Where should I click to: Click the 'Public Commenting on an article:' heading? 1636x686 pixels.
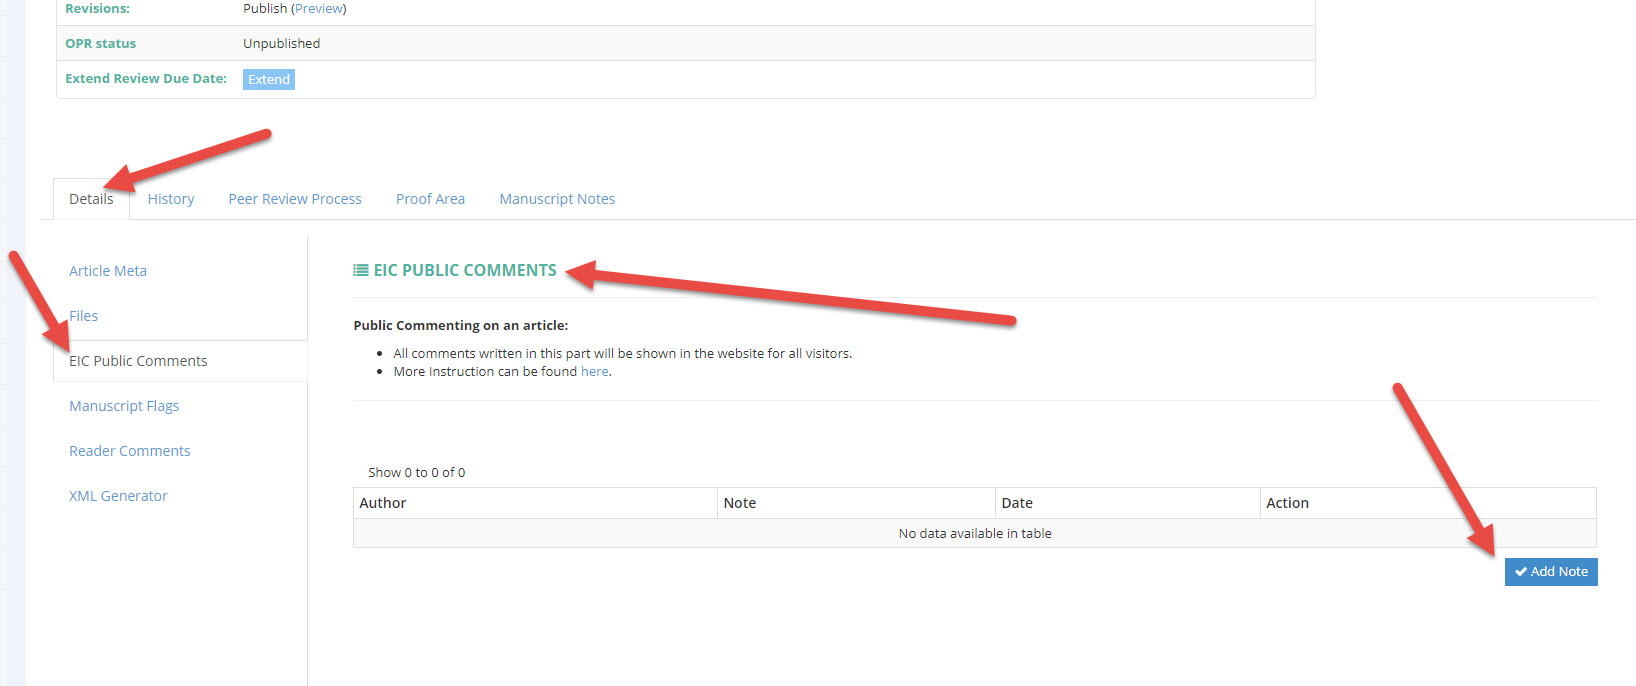461,325
